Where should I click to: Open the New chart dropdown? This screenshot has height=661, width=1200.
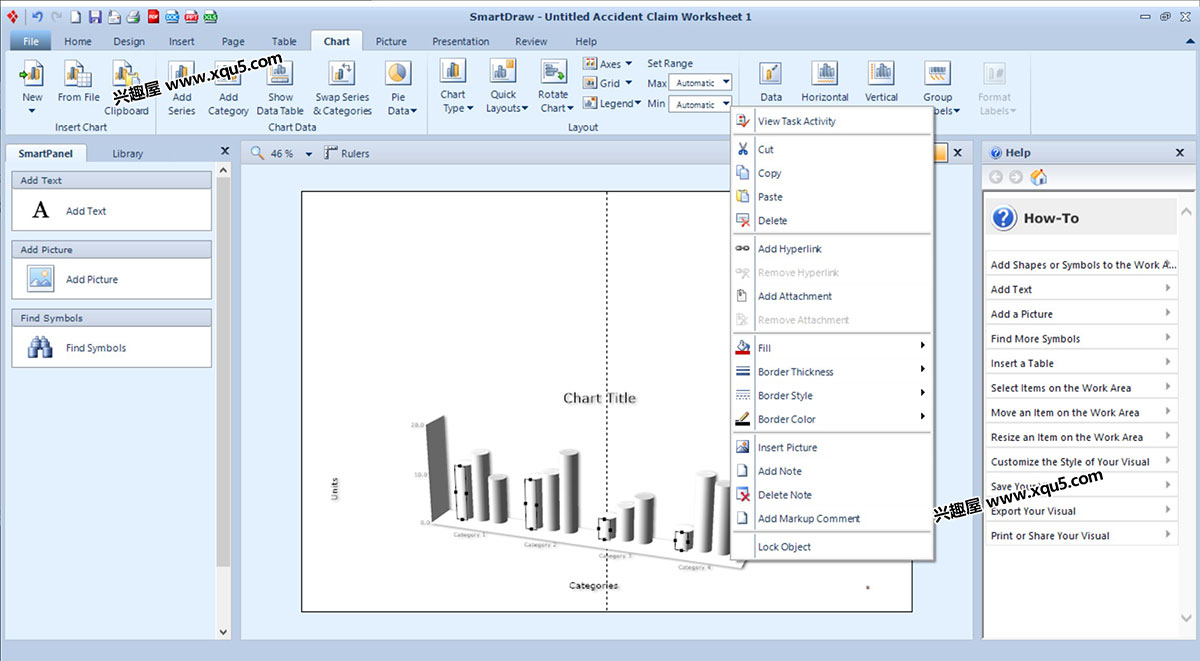[32, 111]
